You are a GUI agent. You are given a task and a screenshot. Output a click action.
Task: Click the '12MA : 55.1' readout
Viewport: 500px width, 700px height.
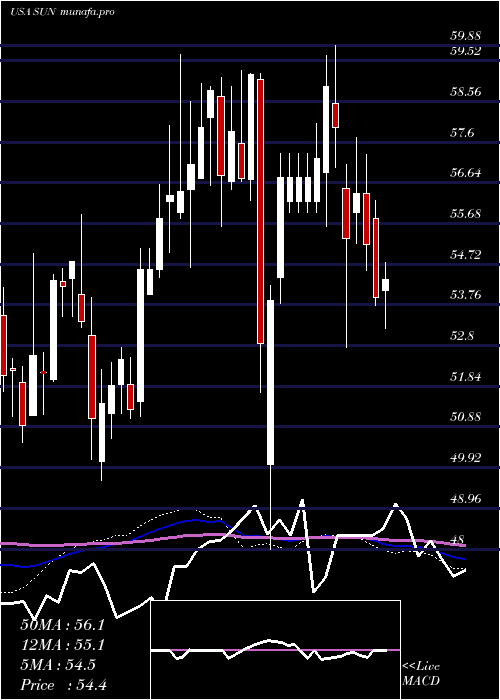click(x=62, y=645)
